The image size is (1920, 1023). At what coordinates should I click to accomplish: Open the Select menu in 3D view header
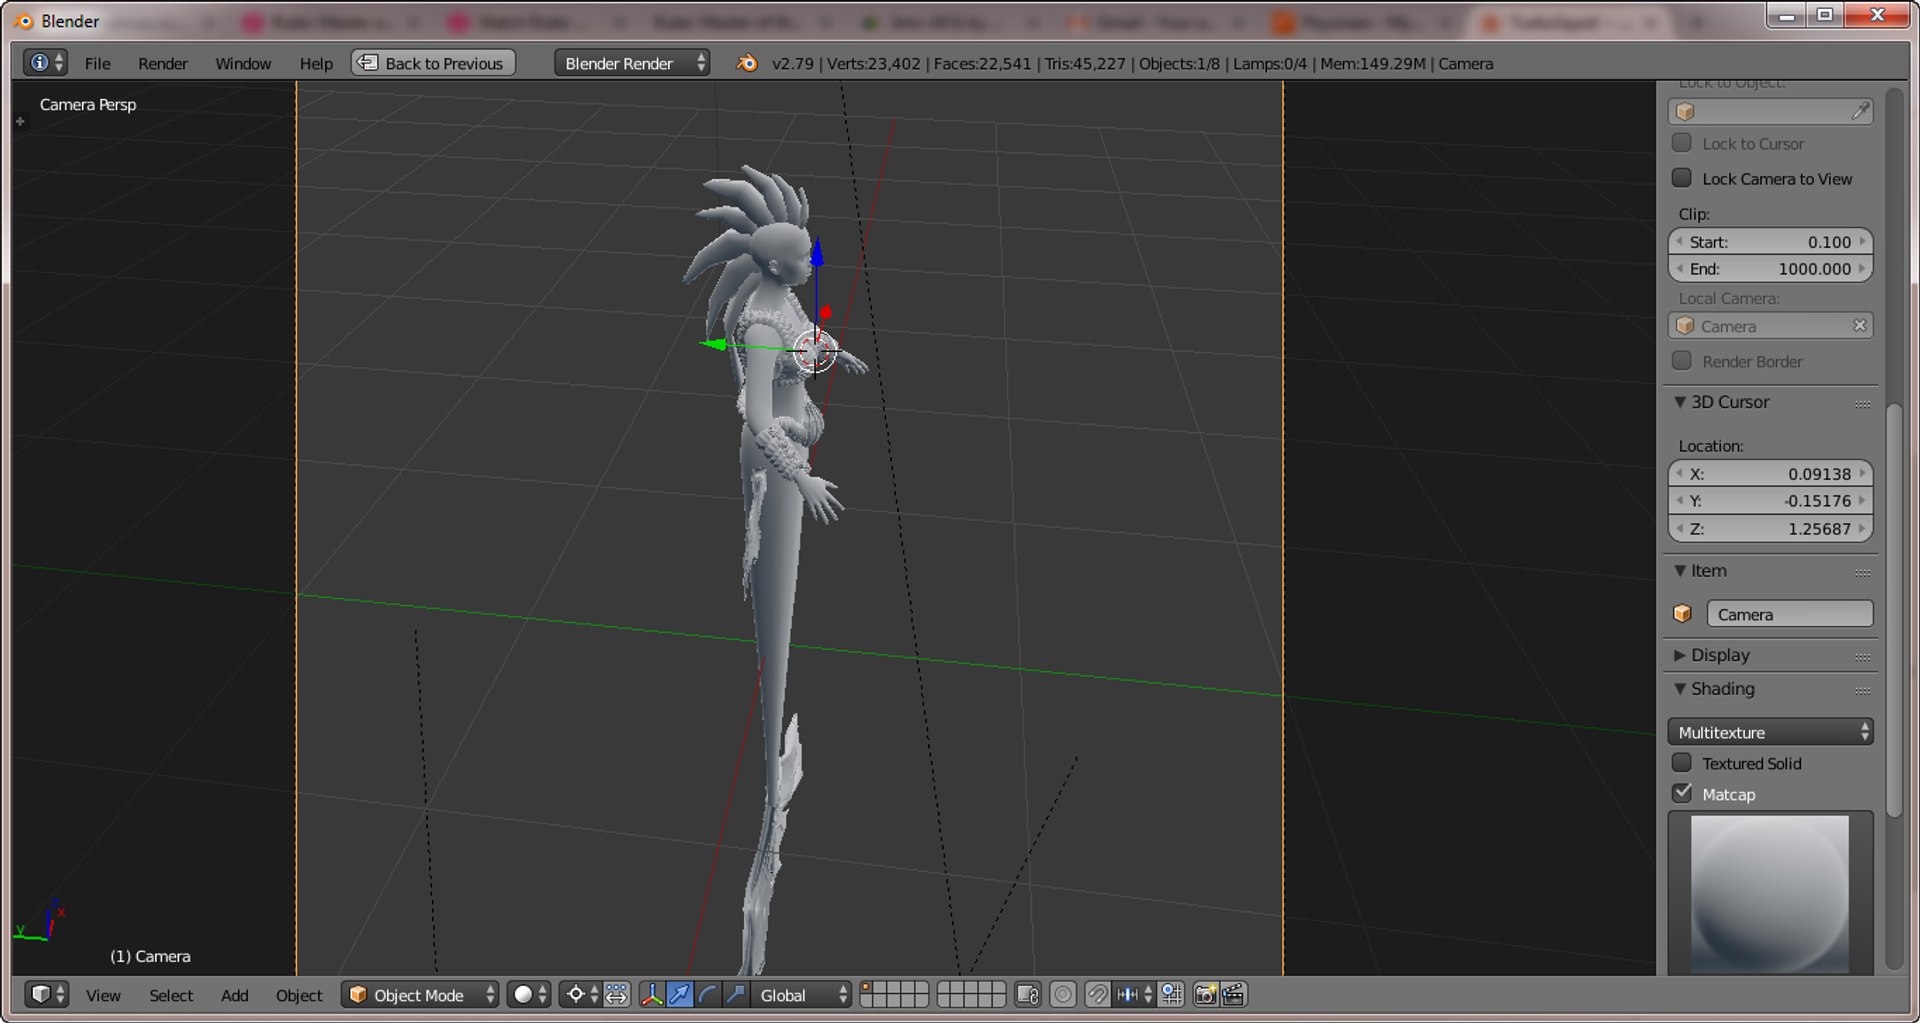(x=171, y=995)
